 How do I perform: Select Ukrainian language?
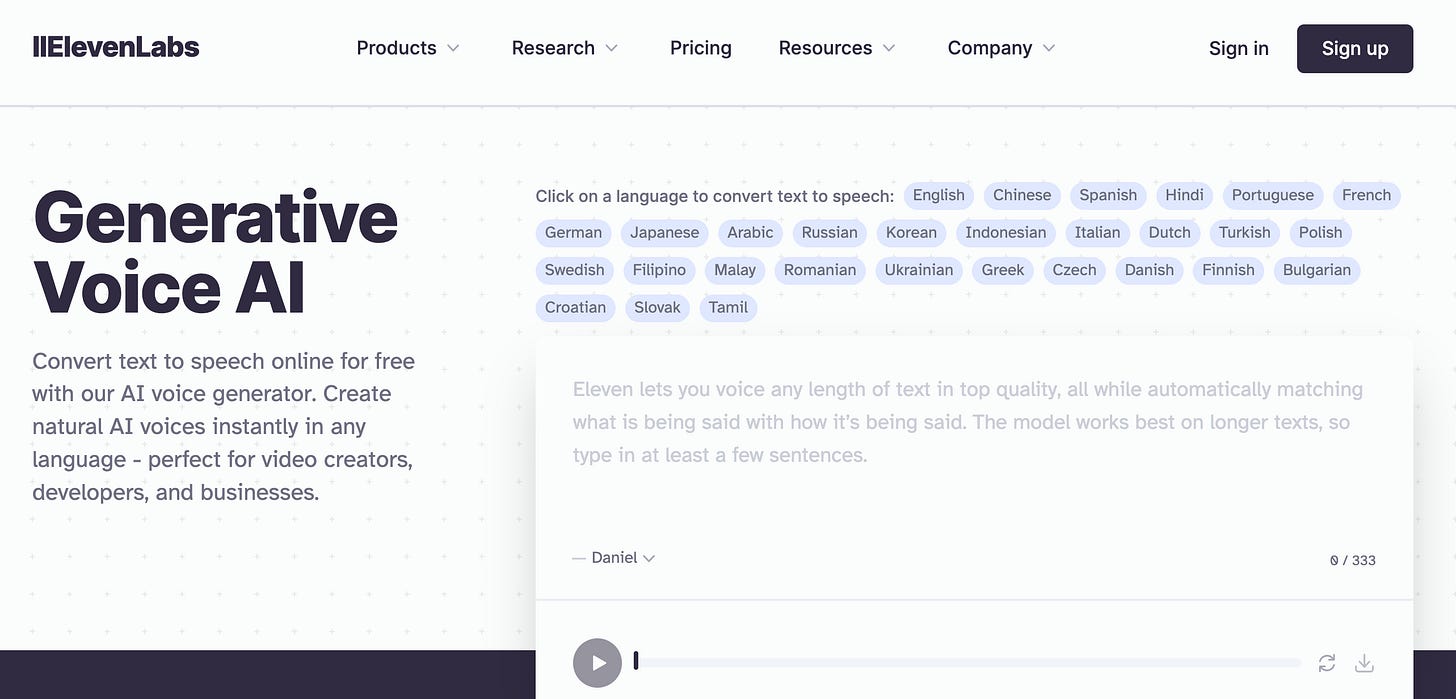click(919, 270)
